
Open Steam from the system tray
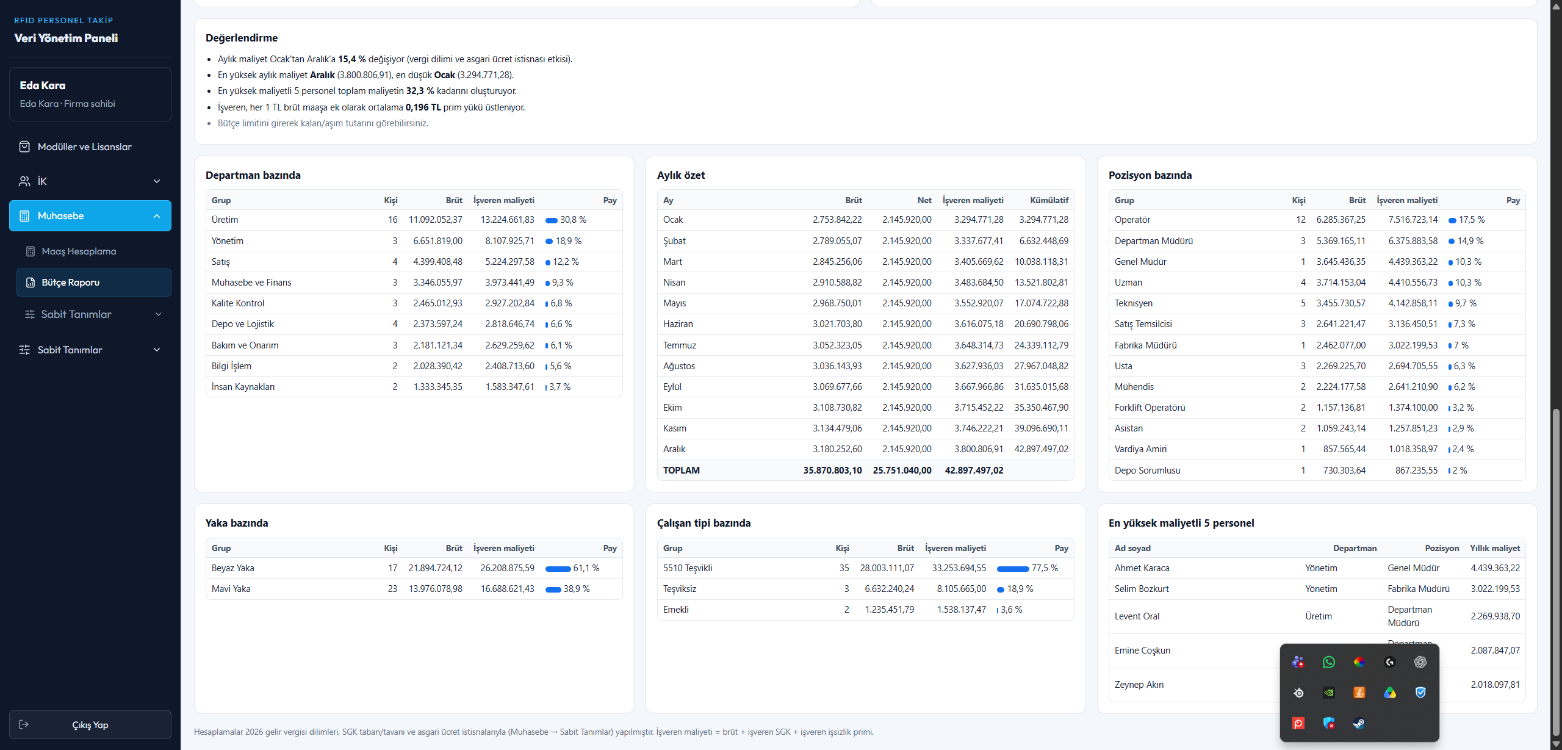coord(1359,722)
